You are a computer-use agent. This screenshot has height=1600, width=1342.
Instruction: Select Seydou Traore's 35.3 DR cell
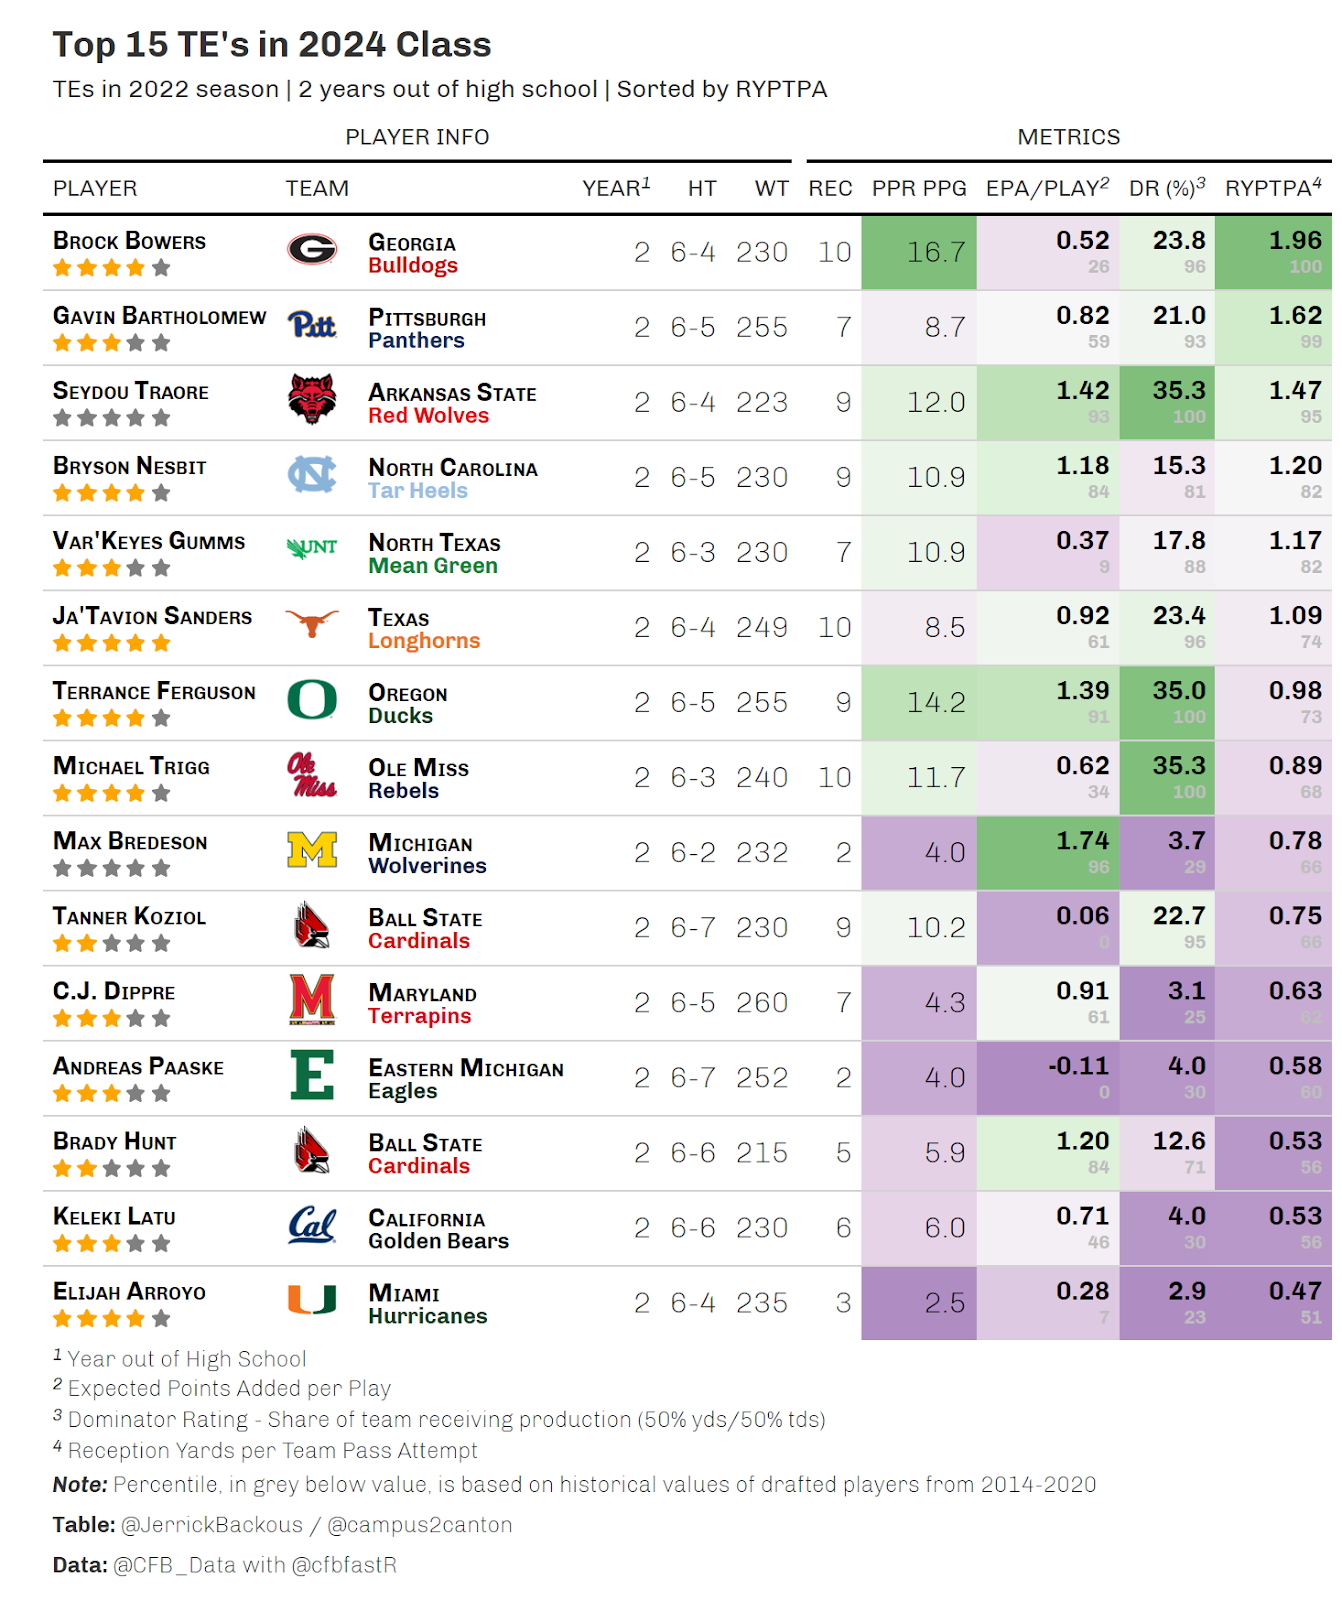coord(1167,403)
